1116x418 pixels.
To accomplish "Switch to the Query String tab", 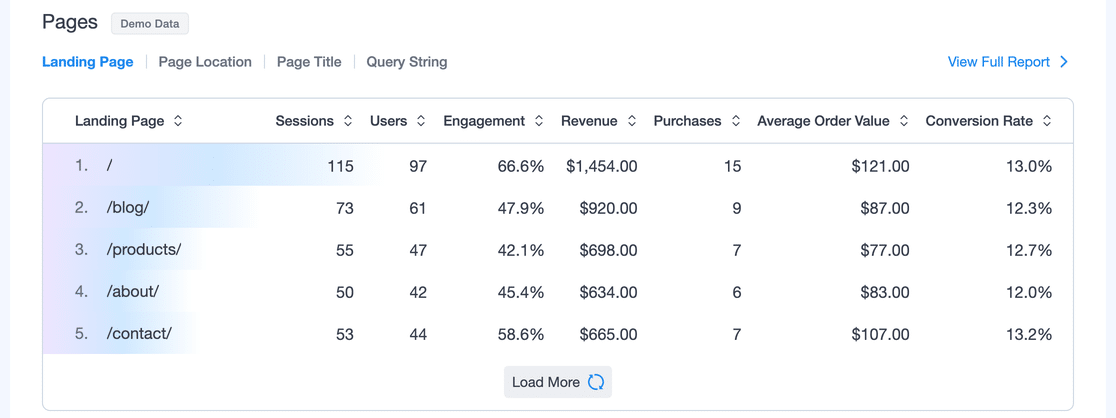I will click(x=407, y=62).
